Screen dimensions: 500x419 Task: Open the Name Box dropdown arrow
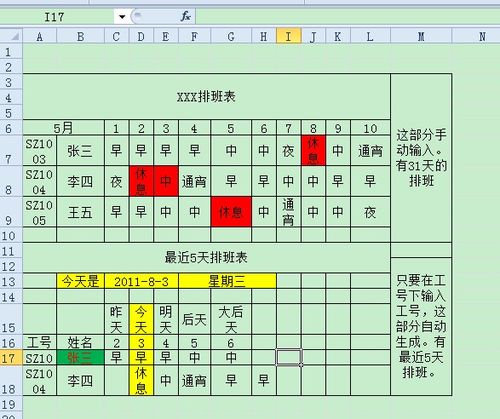click(x=122, y=17)
